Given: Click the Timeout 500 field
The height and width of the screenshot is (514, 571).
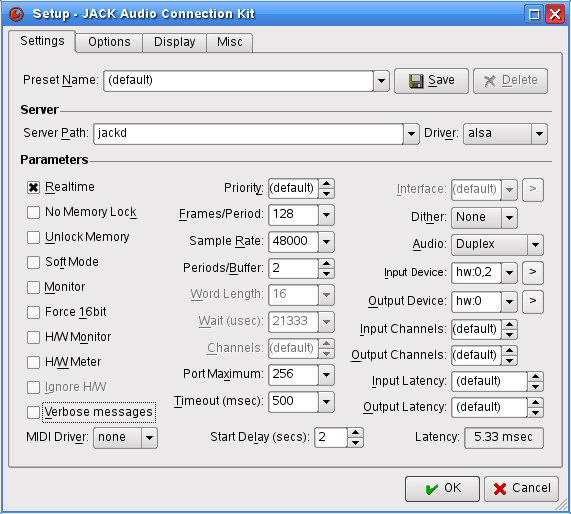Looking at the screenshot, I should [x=294, y=401].
